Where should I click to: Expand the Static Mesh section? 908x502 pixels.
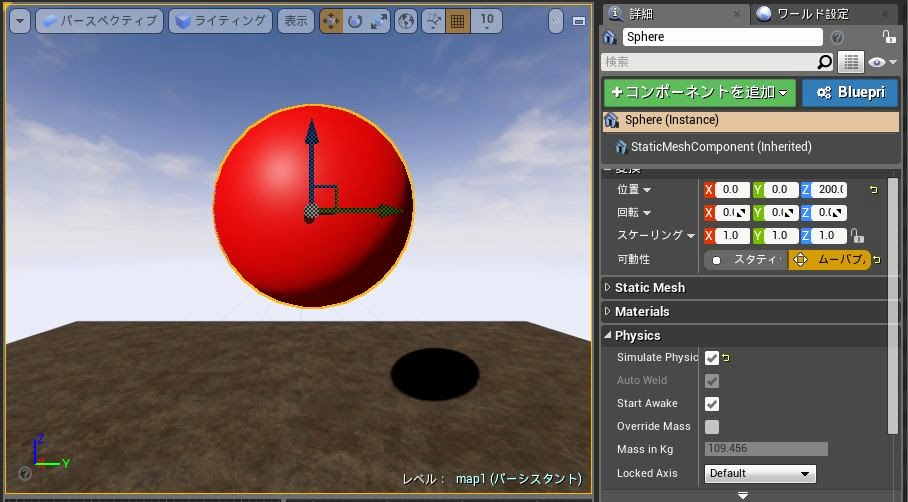click(649, 288)
